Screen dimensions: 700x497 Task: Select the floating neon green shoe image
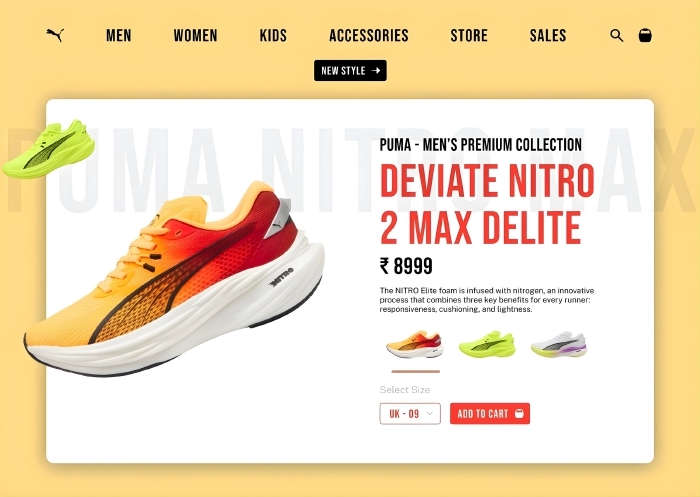tap(49, 149)
